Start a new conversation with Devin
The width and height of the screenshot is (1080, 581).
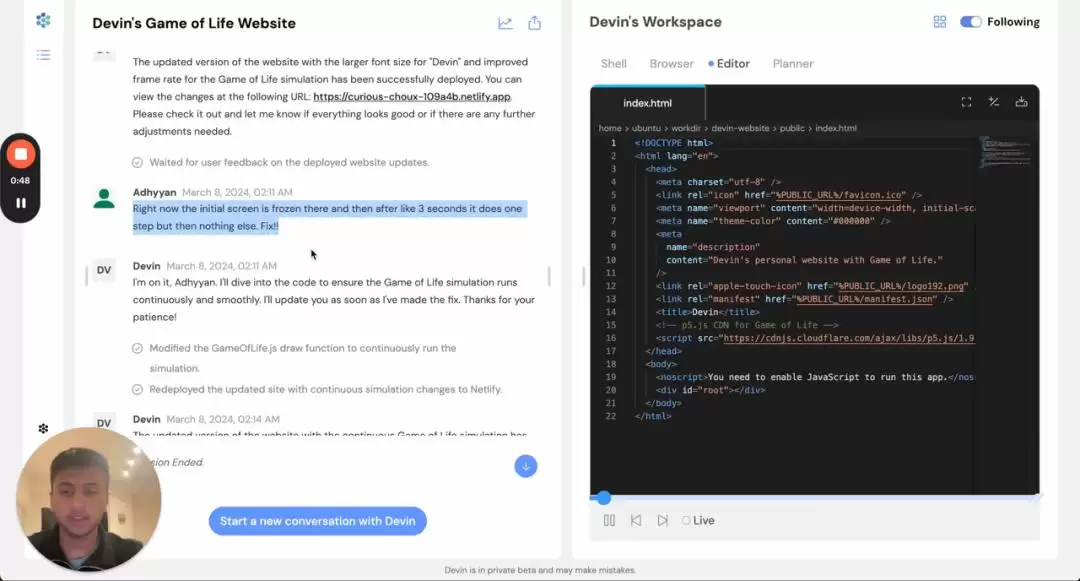tap(318, 521)
